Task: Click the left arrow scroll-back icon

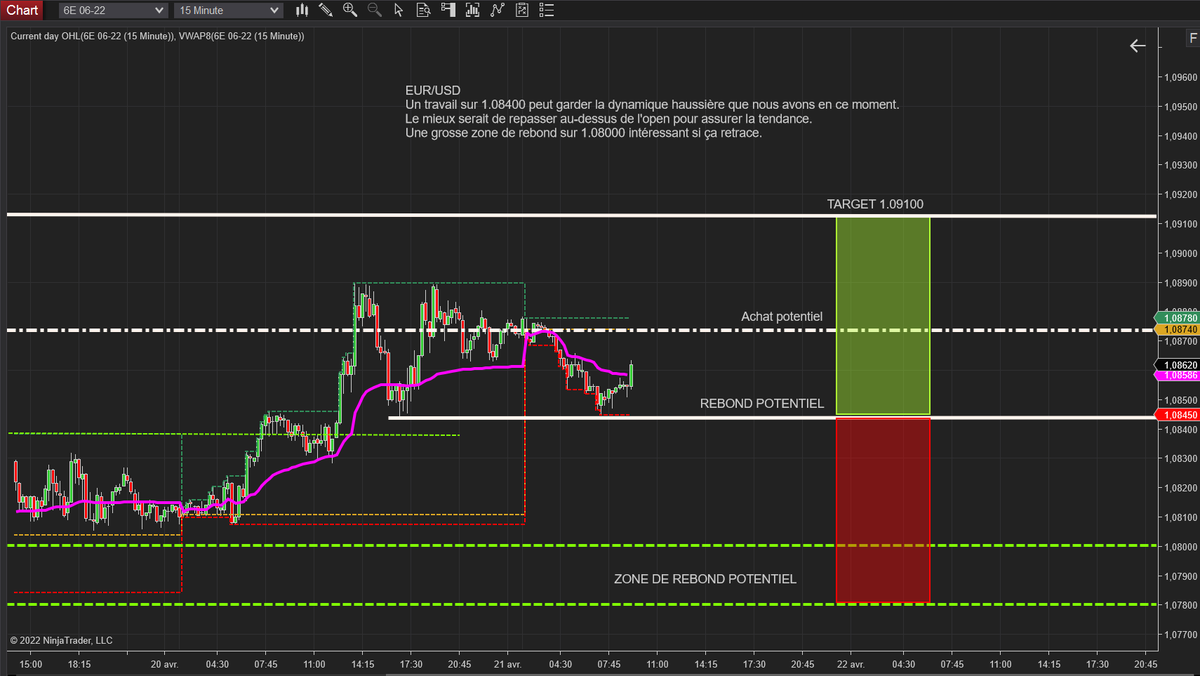Action: (1137, 46)
